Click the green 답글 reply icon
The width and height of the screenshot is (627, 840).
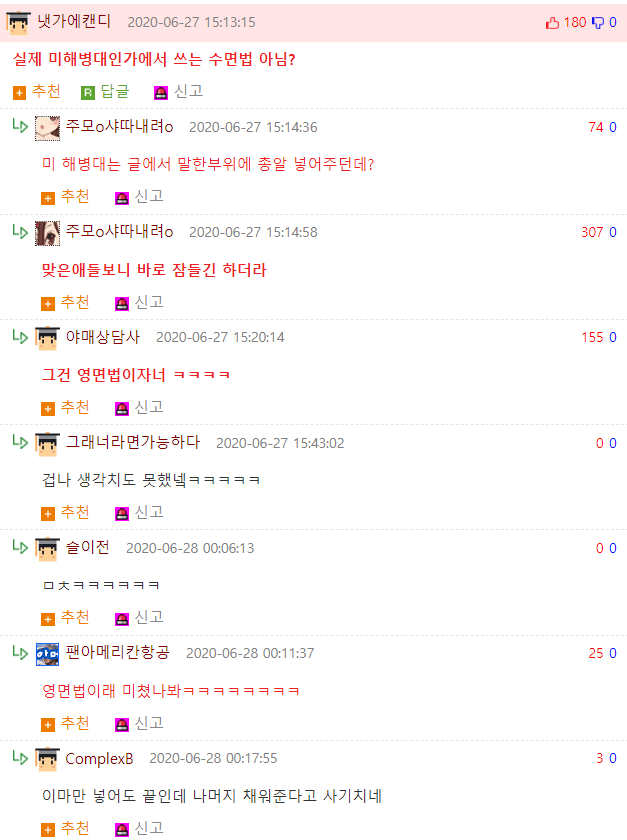click(87, 93)
